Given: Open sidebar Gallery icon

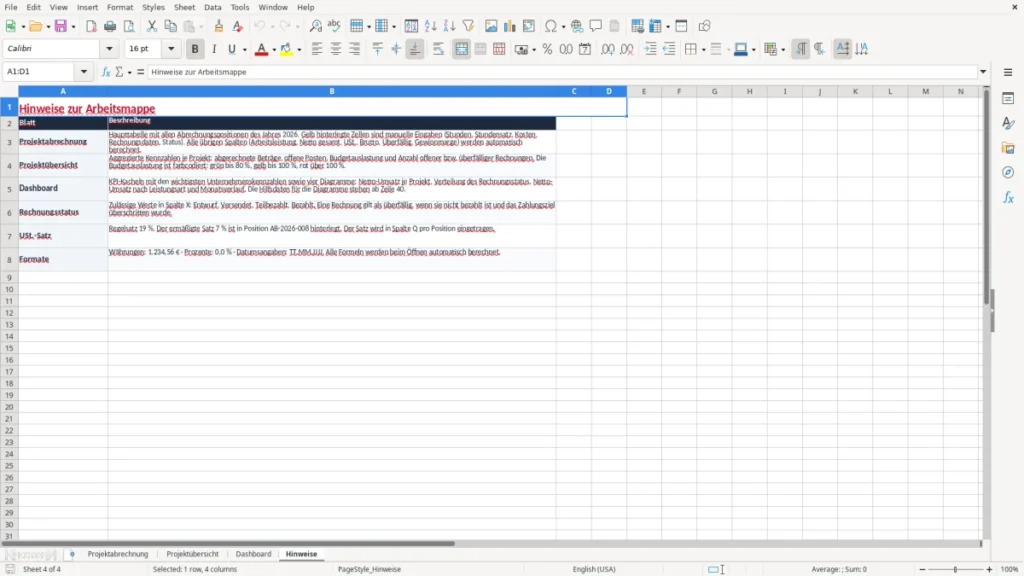Looking at the screenshot, I should coord(1008,148).
